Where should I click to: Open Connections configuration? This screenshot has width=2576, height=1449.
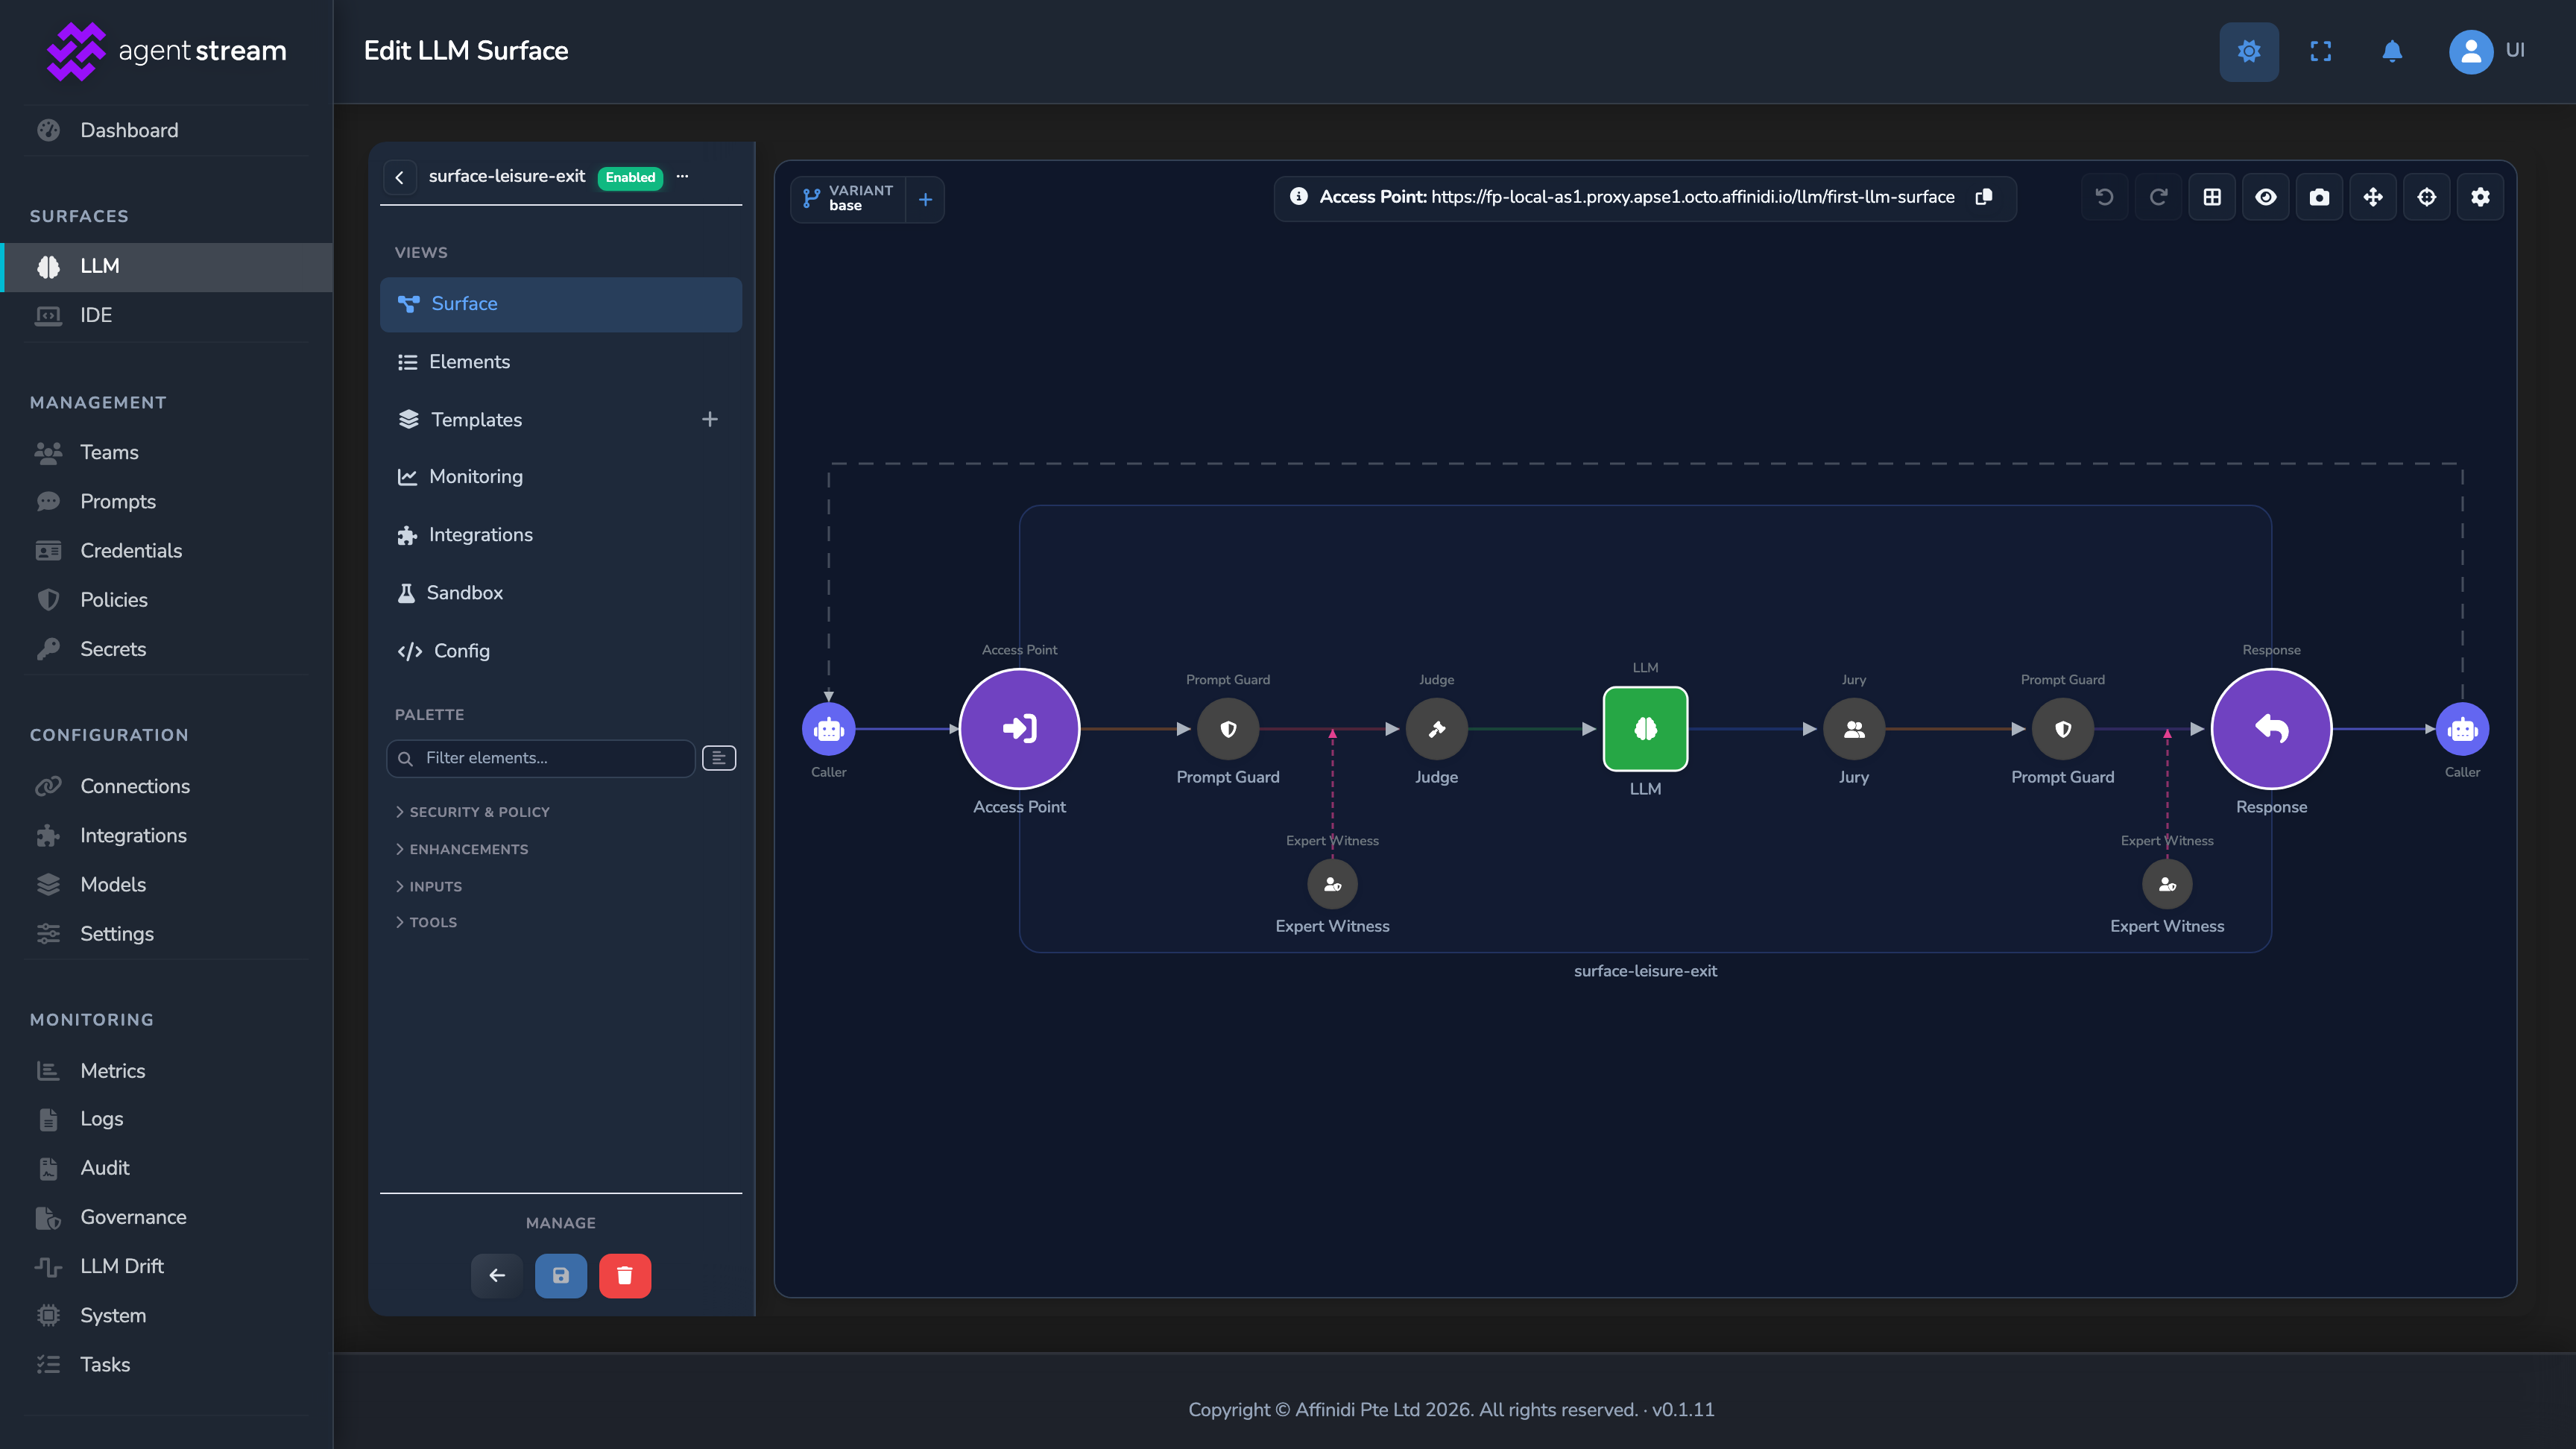[x=166, y=786]
